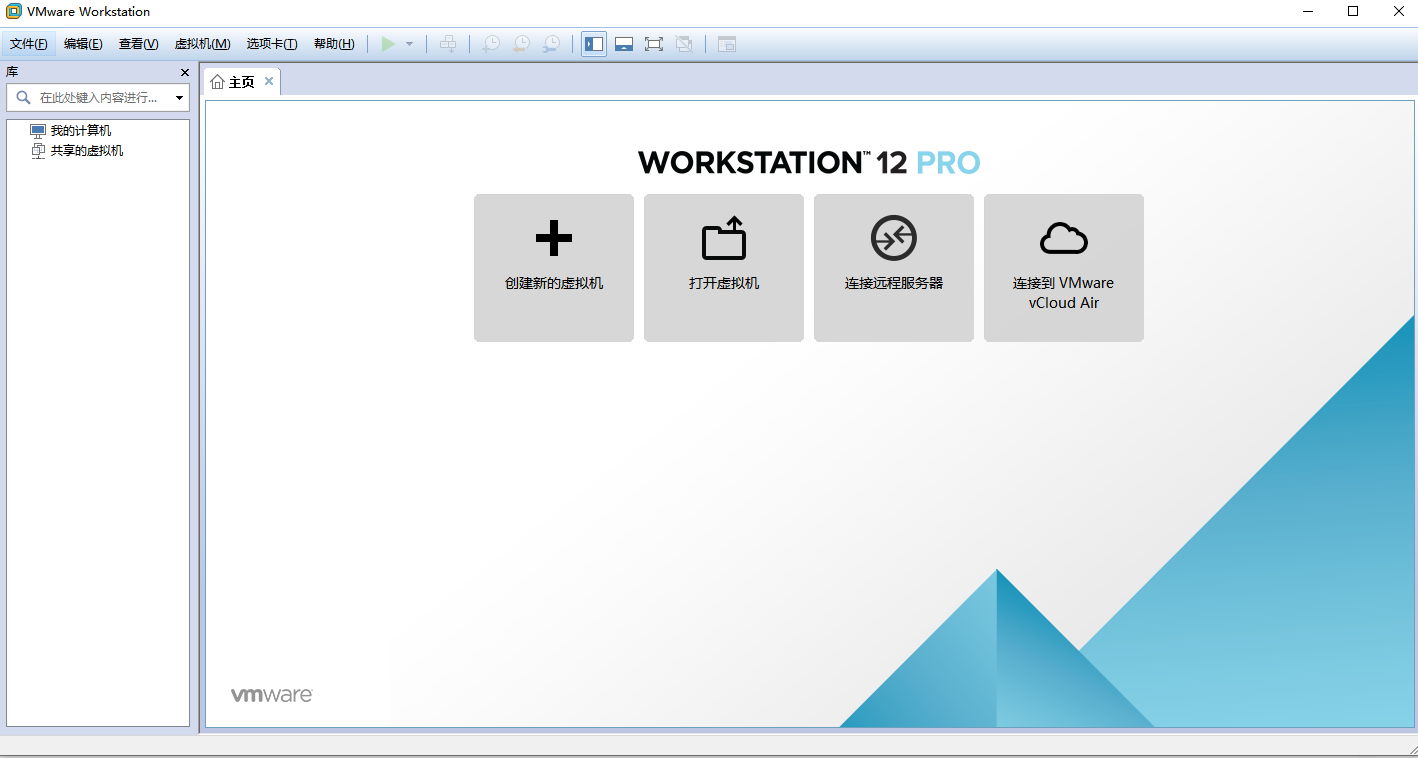Click the library search magnifier icon

(x=23, y=98)
